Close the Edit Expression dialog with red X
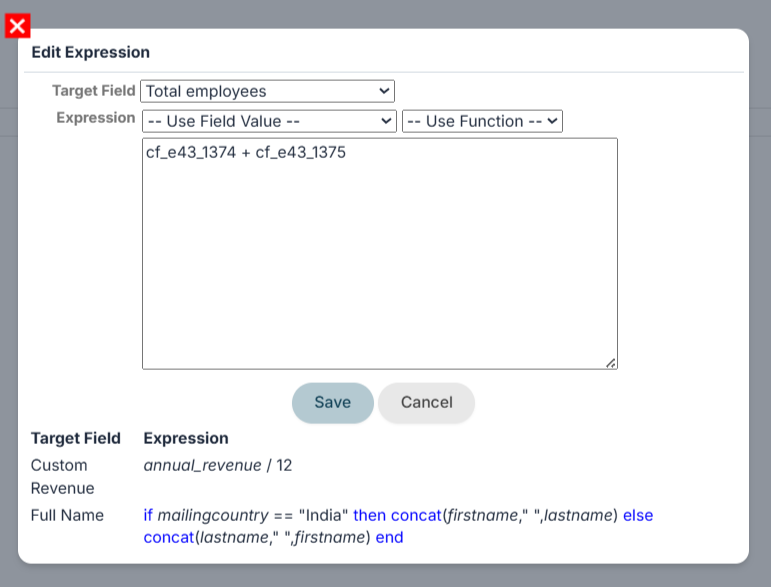This screenshot has width=771, height=587. pos(17,26)
